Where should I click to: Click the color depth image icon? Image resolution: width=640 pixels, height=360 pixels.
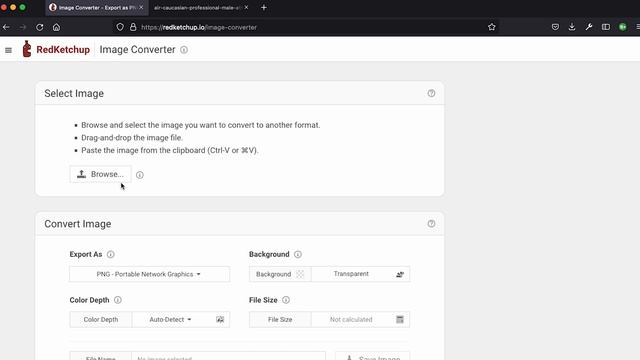220,320
